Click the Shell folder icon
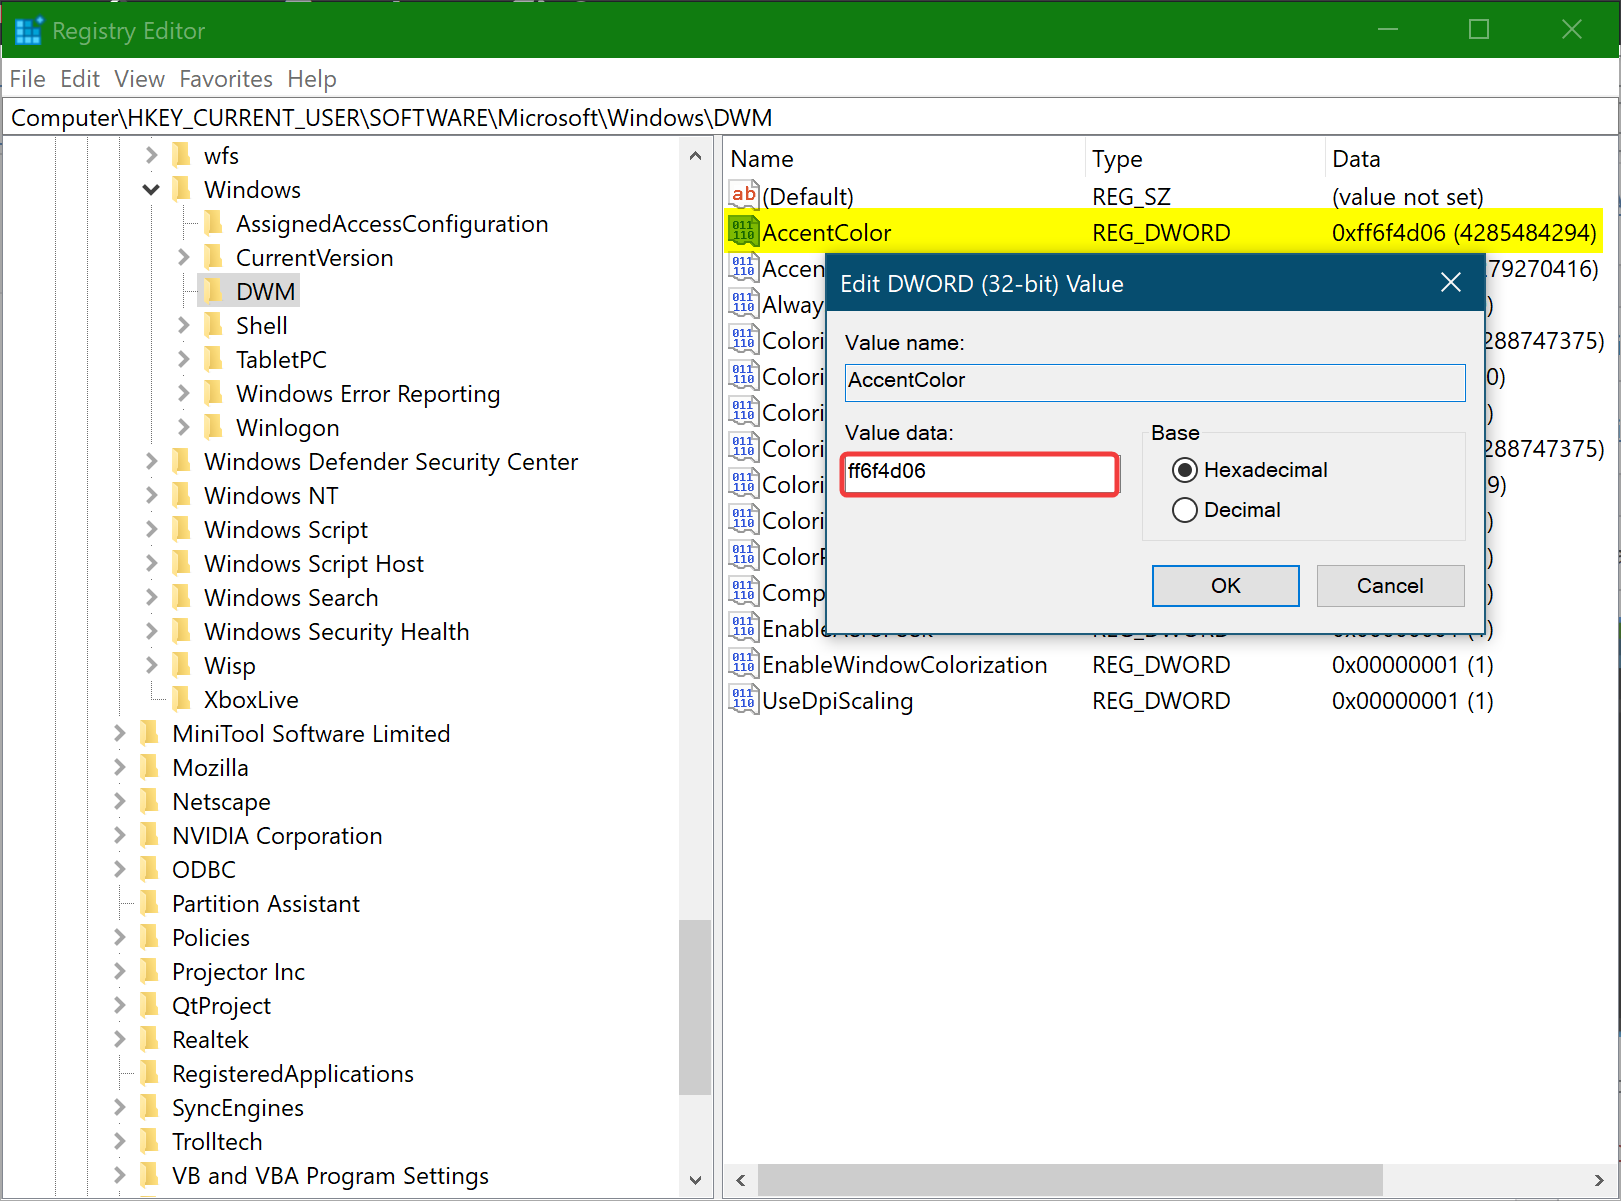The image size is (1621, 1201). click(x=213, y=325)
